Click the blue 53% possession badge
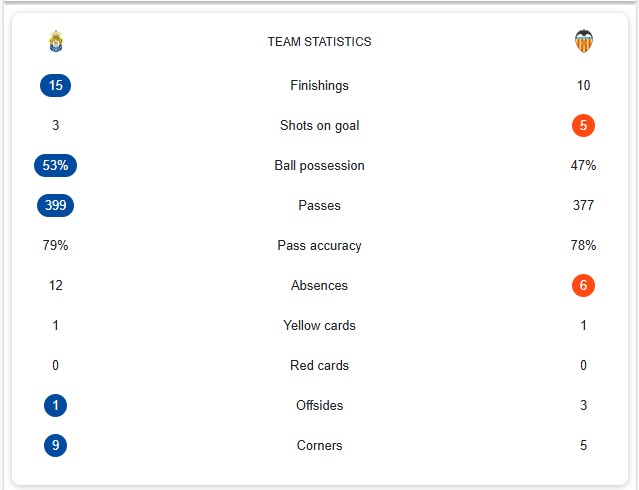 point(55,166)
